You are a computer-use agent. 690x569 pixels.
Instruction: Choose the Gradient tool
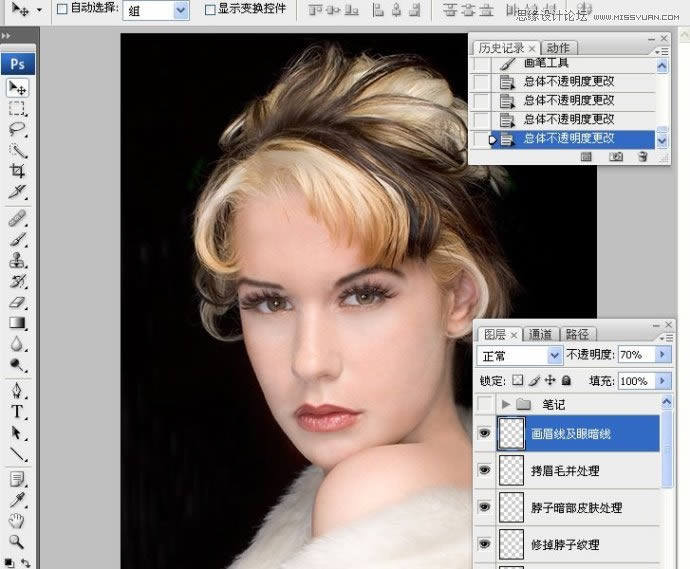click(18, 323)
